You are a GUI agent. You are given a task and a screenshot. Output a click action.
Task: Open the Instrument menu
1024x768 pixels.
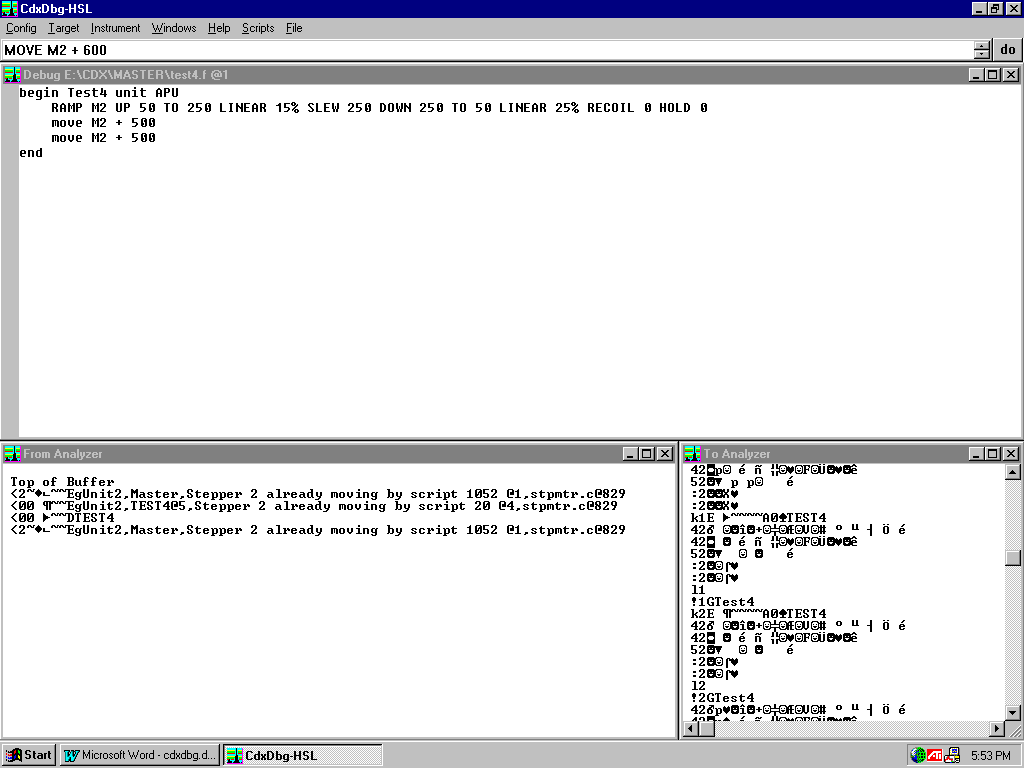pyautogui.click(x=115, y=28)
